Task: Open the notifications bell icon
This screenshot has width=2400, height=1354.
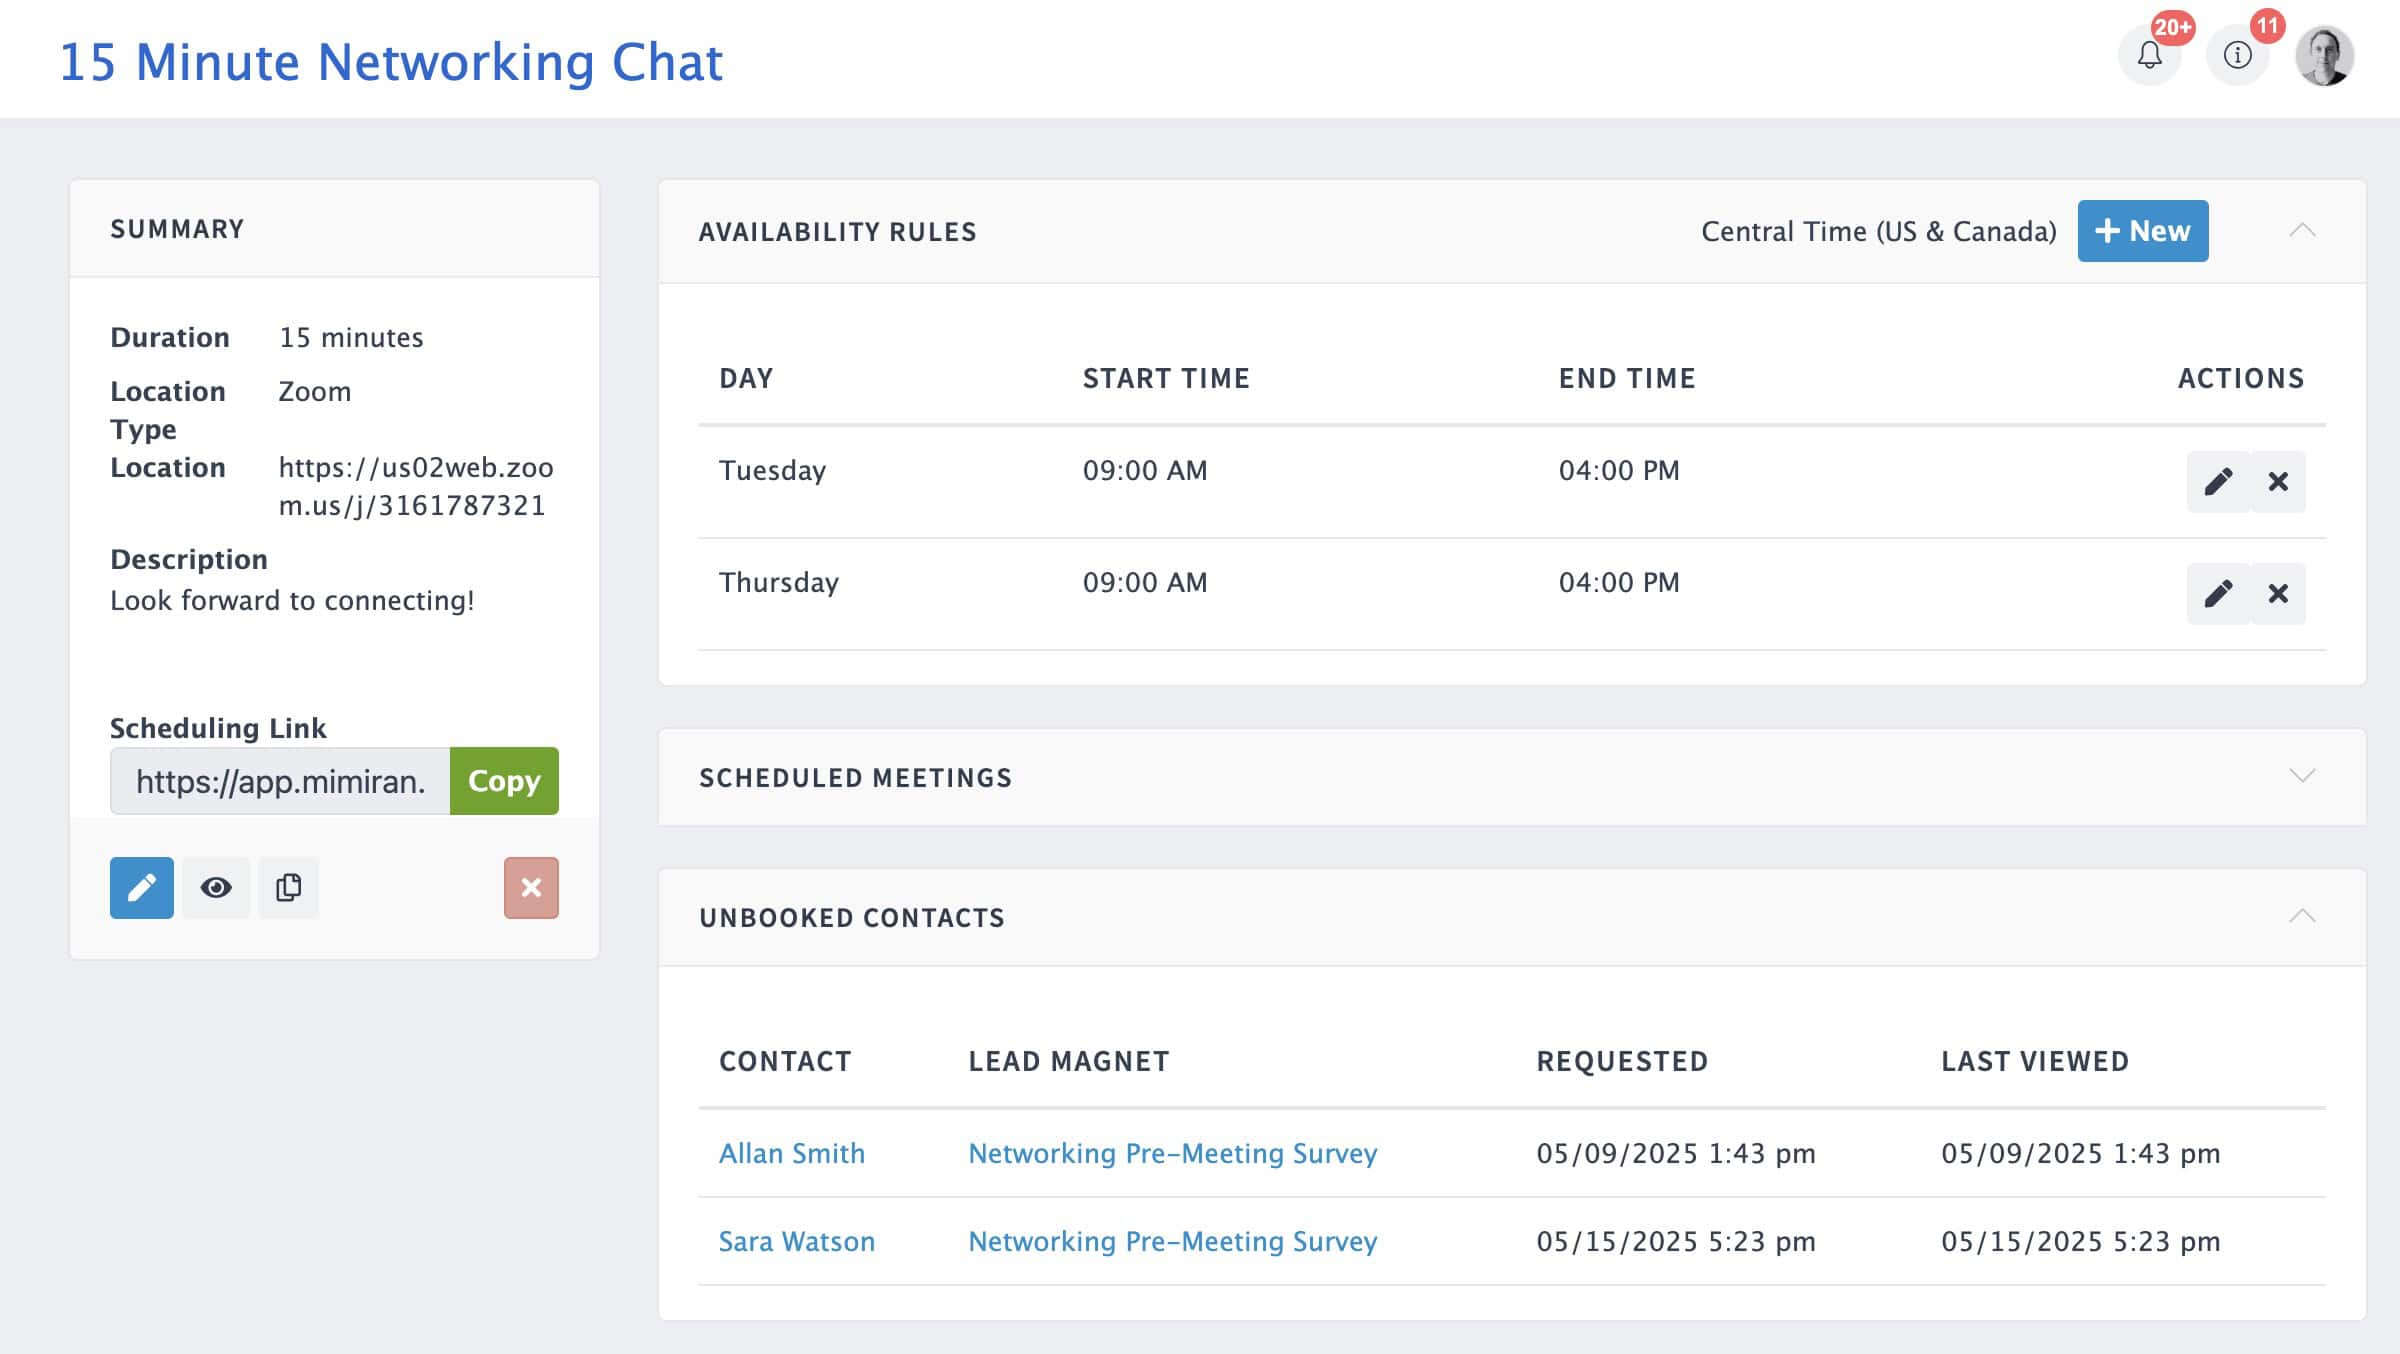Action: click(x=2149, y=56)
